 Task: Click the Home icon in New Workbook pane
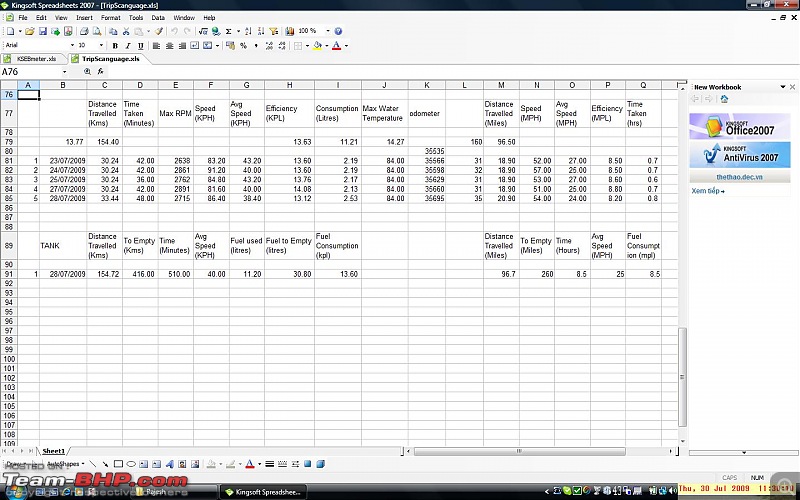point(724,99)
